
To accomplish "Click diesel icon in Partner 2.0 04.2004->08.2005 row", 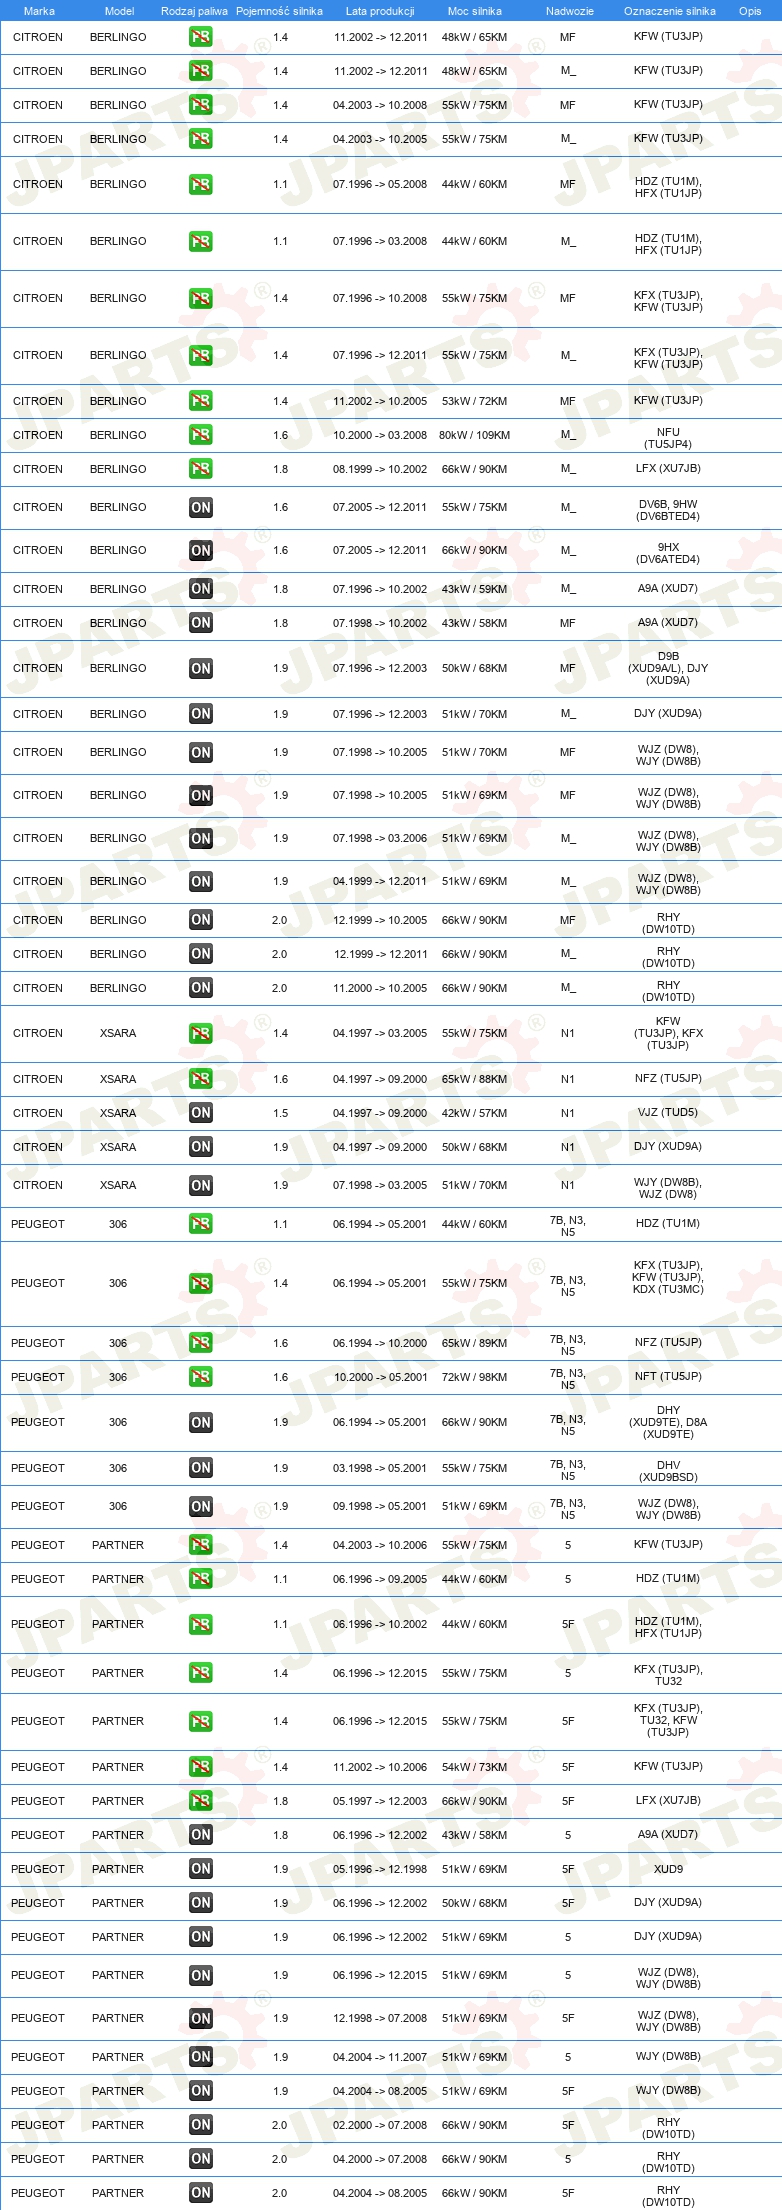I will coord(201,2193).
